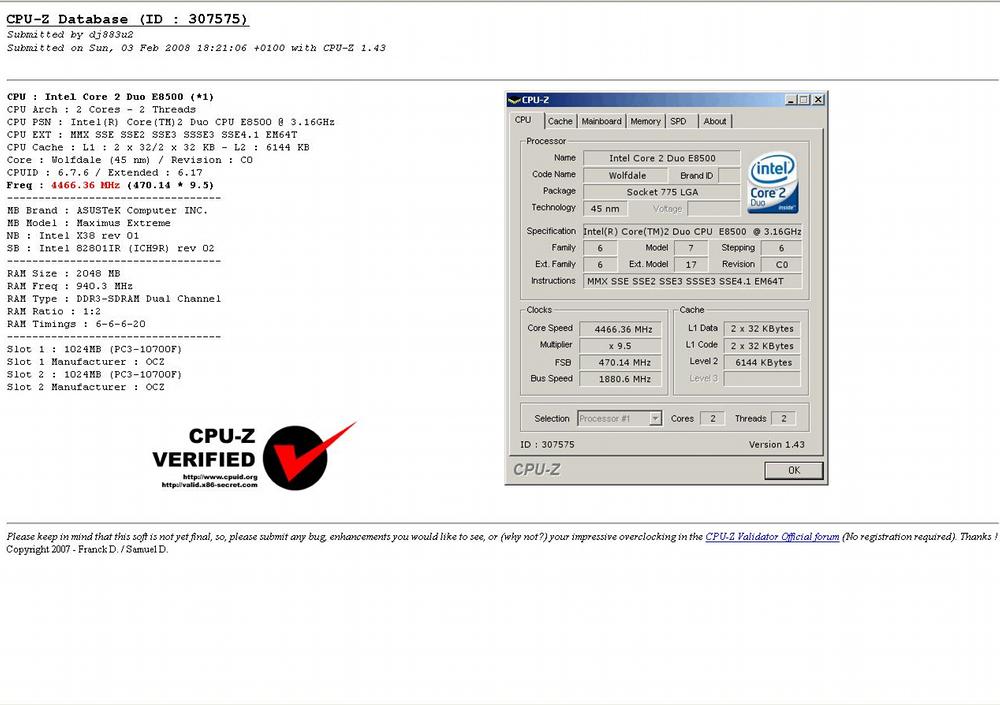The image size is (1000, 705).
Task: Select the CPU tab
Action: click(523, 120)
